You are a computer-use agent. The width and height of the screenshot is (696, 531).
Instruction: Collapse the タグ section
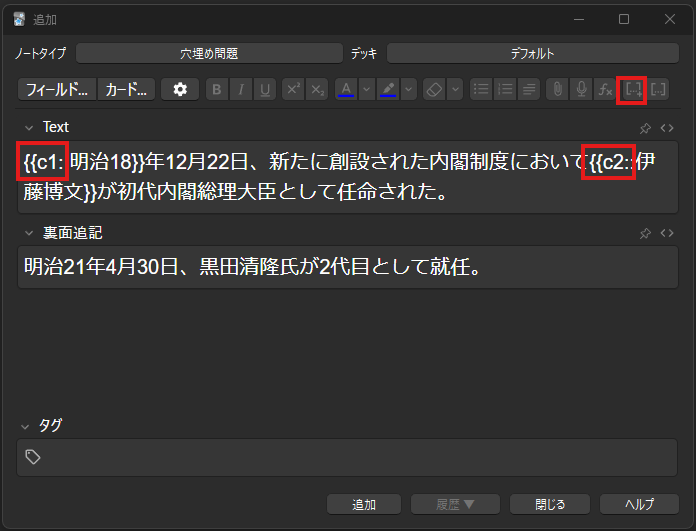click(x=25, y=427)
